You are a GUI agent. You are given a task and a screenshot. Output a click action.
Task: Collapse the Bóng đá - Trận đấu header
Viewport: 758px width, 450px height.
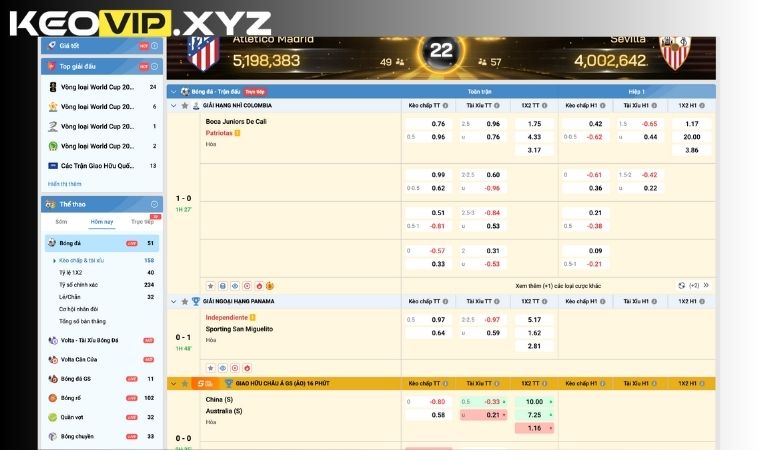click(173, 91)
